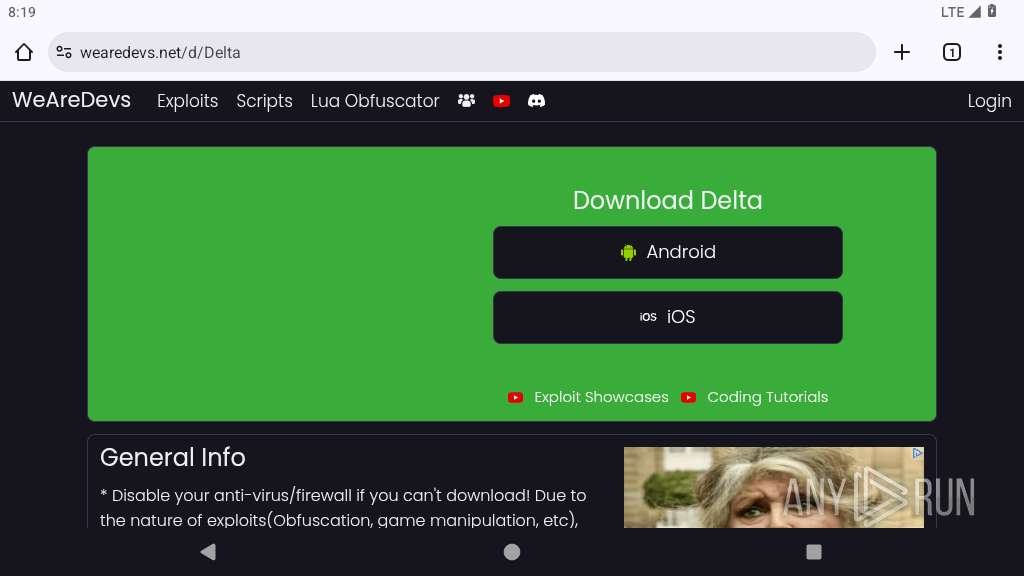Open the YouTube icon in navbar
The width and height of the screenshot is (1024, 576).
pyautogui.click(x=502, y=101)
